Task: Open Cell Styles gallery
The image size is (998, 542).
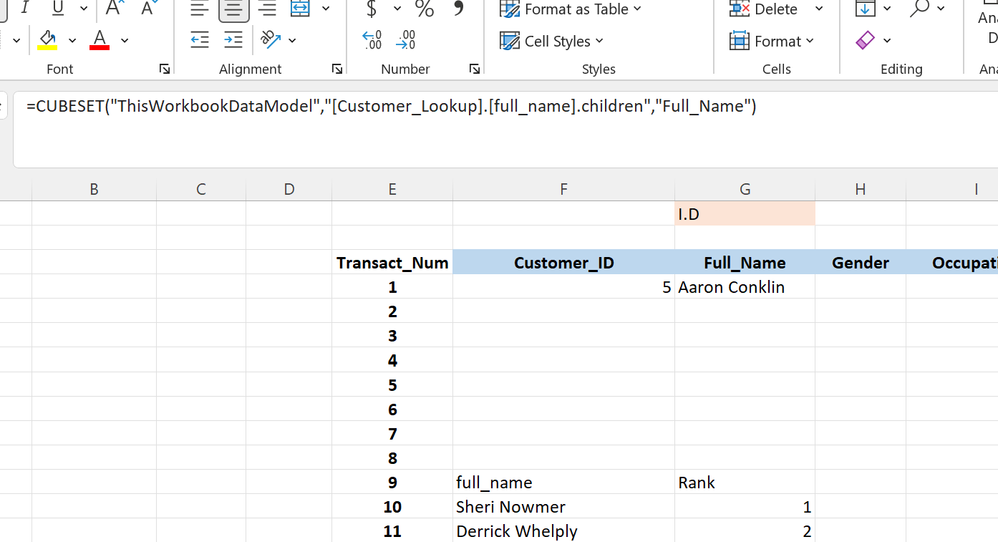Action: 551,41
